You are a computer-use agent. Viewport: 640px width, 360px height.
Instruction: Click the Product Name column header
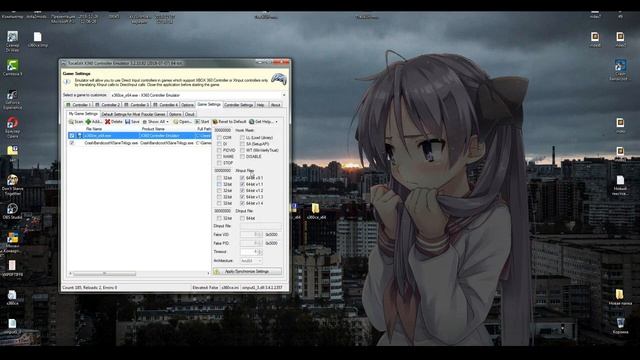tap(153, 129)
